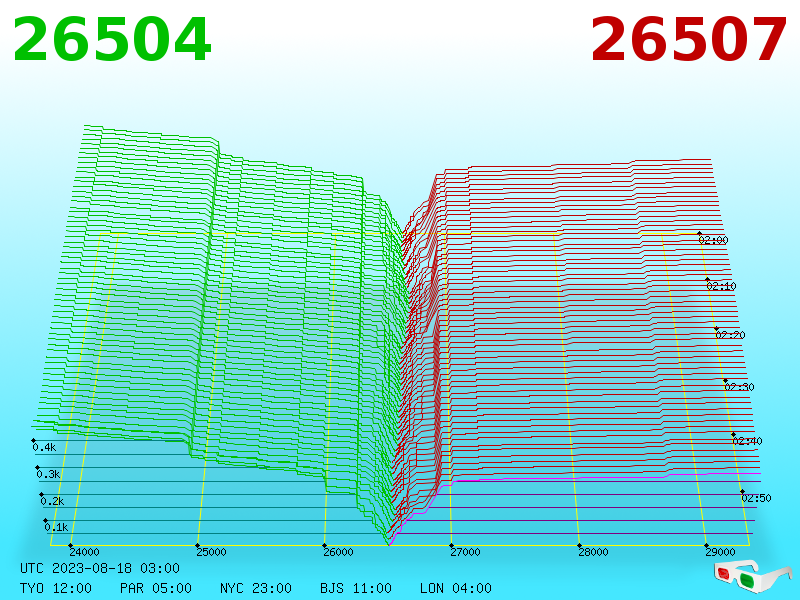Click the 27000 price axis label
800x600 pixels.
pyautogui.click(x=465, y=552)
